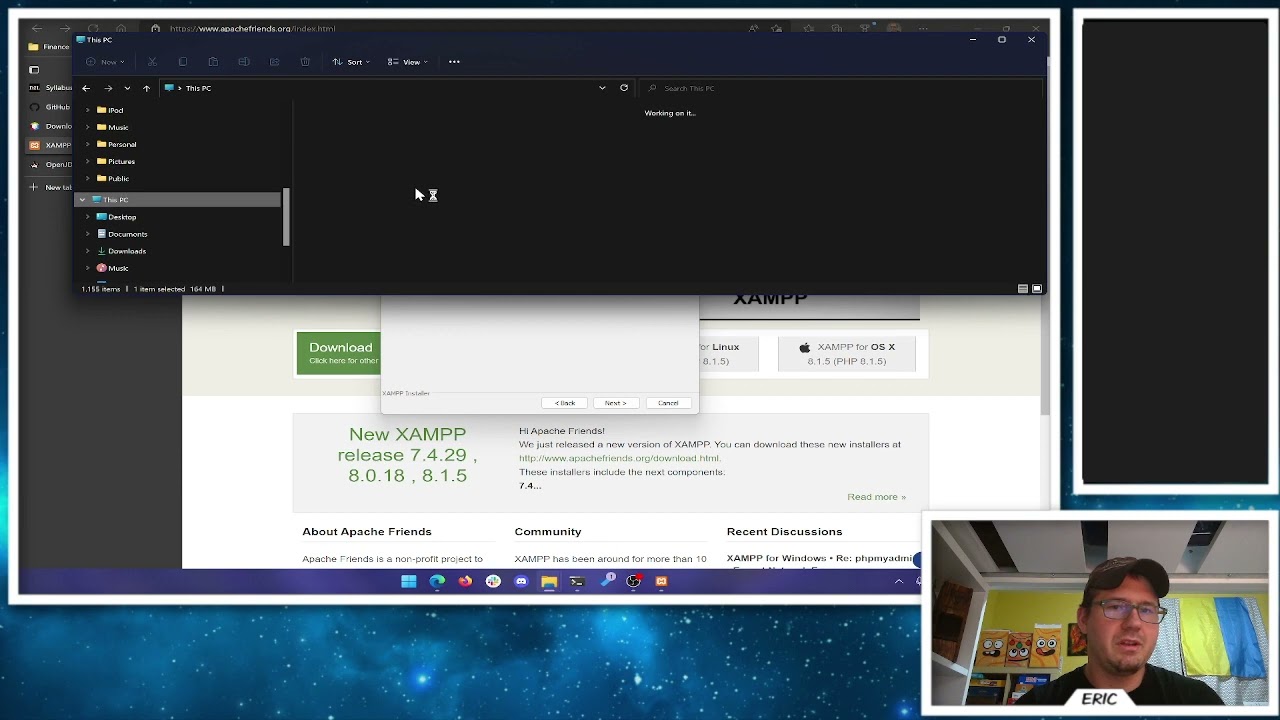Screen dimensions: 1280x720
Task: Click the Share icon in Explorer toolbar
Action: click(x=274, y=62)
